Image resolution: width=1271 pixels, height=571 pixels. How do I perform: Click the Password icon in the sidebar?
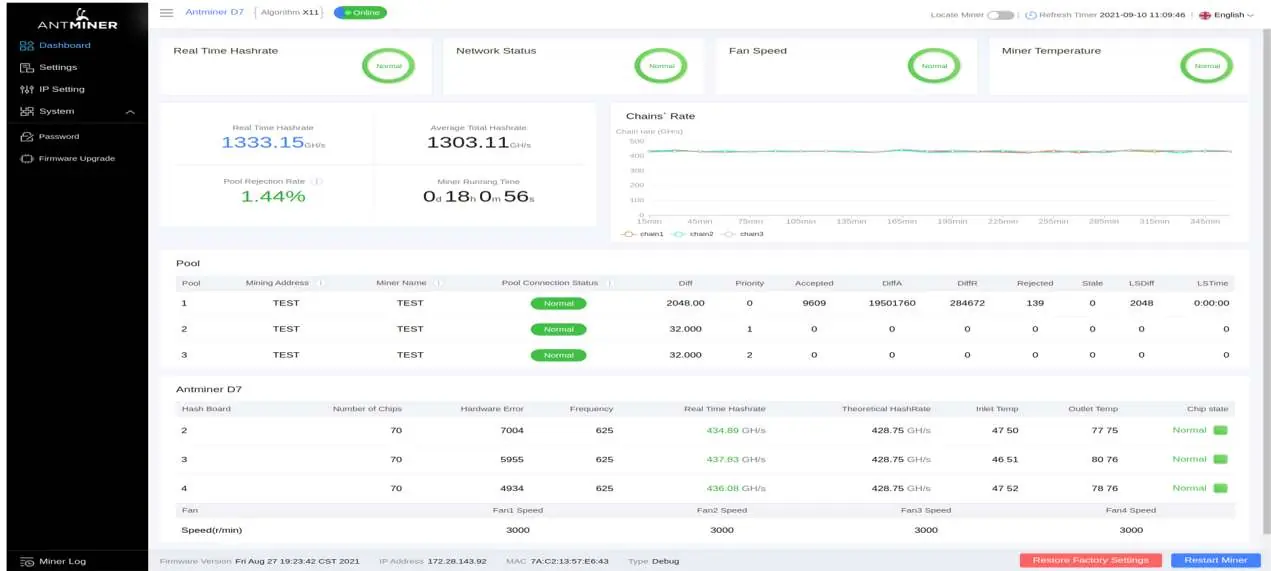tap(27, 136)
